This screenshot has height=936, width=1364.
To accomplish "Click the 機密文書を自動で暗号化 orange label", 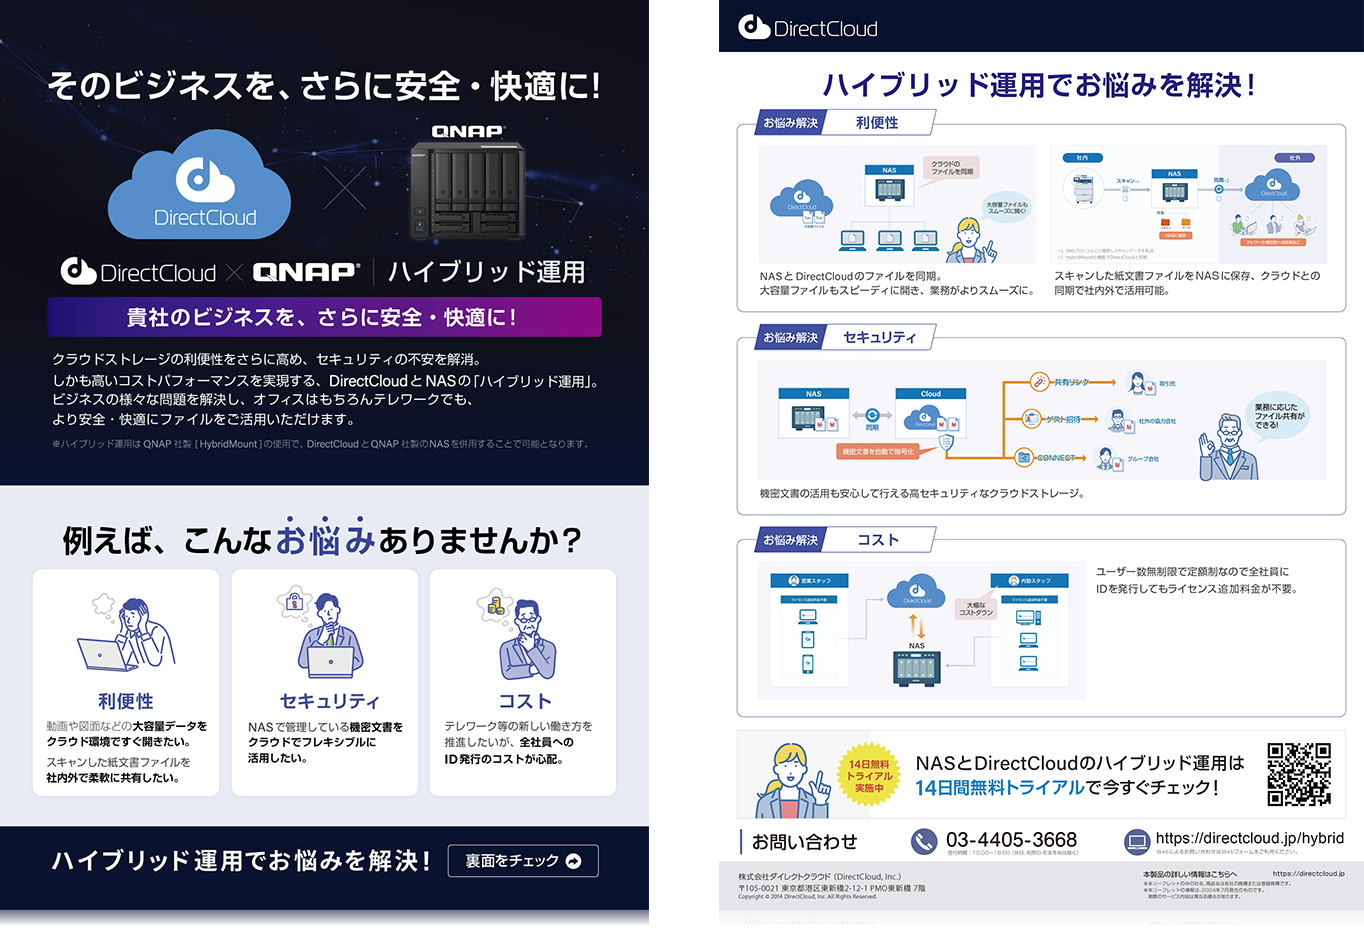I will pyautogui.click(x=878, y=451).
